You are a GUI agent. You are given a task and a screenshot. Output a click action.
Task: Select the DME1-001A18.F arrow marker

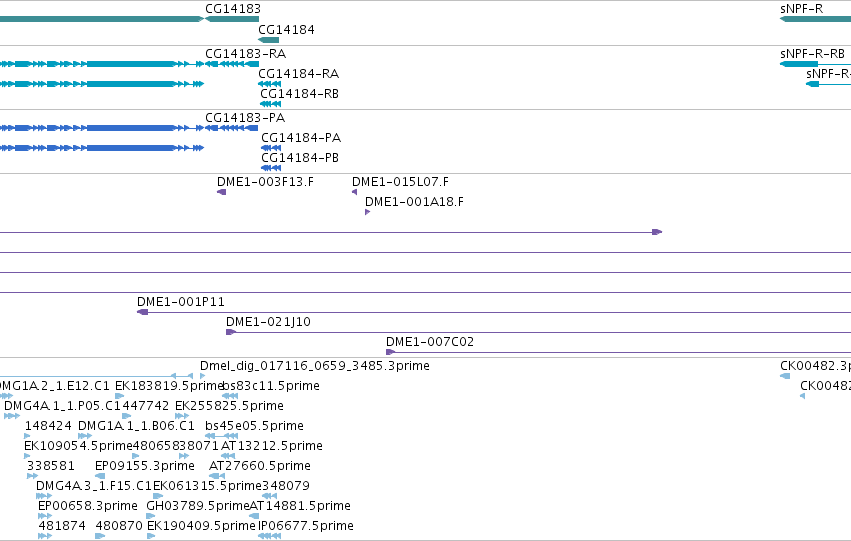(x=367, y=212)
